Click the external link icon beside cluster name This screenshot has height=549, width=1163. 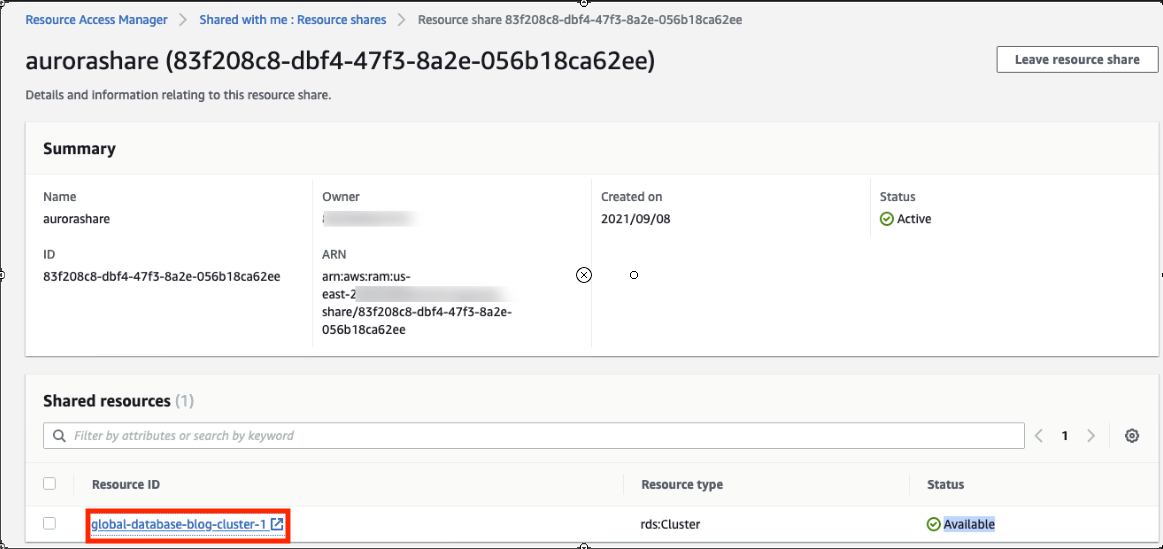pos(277,525)
